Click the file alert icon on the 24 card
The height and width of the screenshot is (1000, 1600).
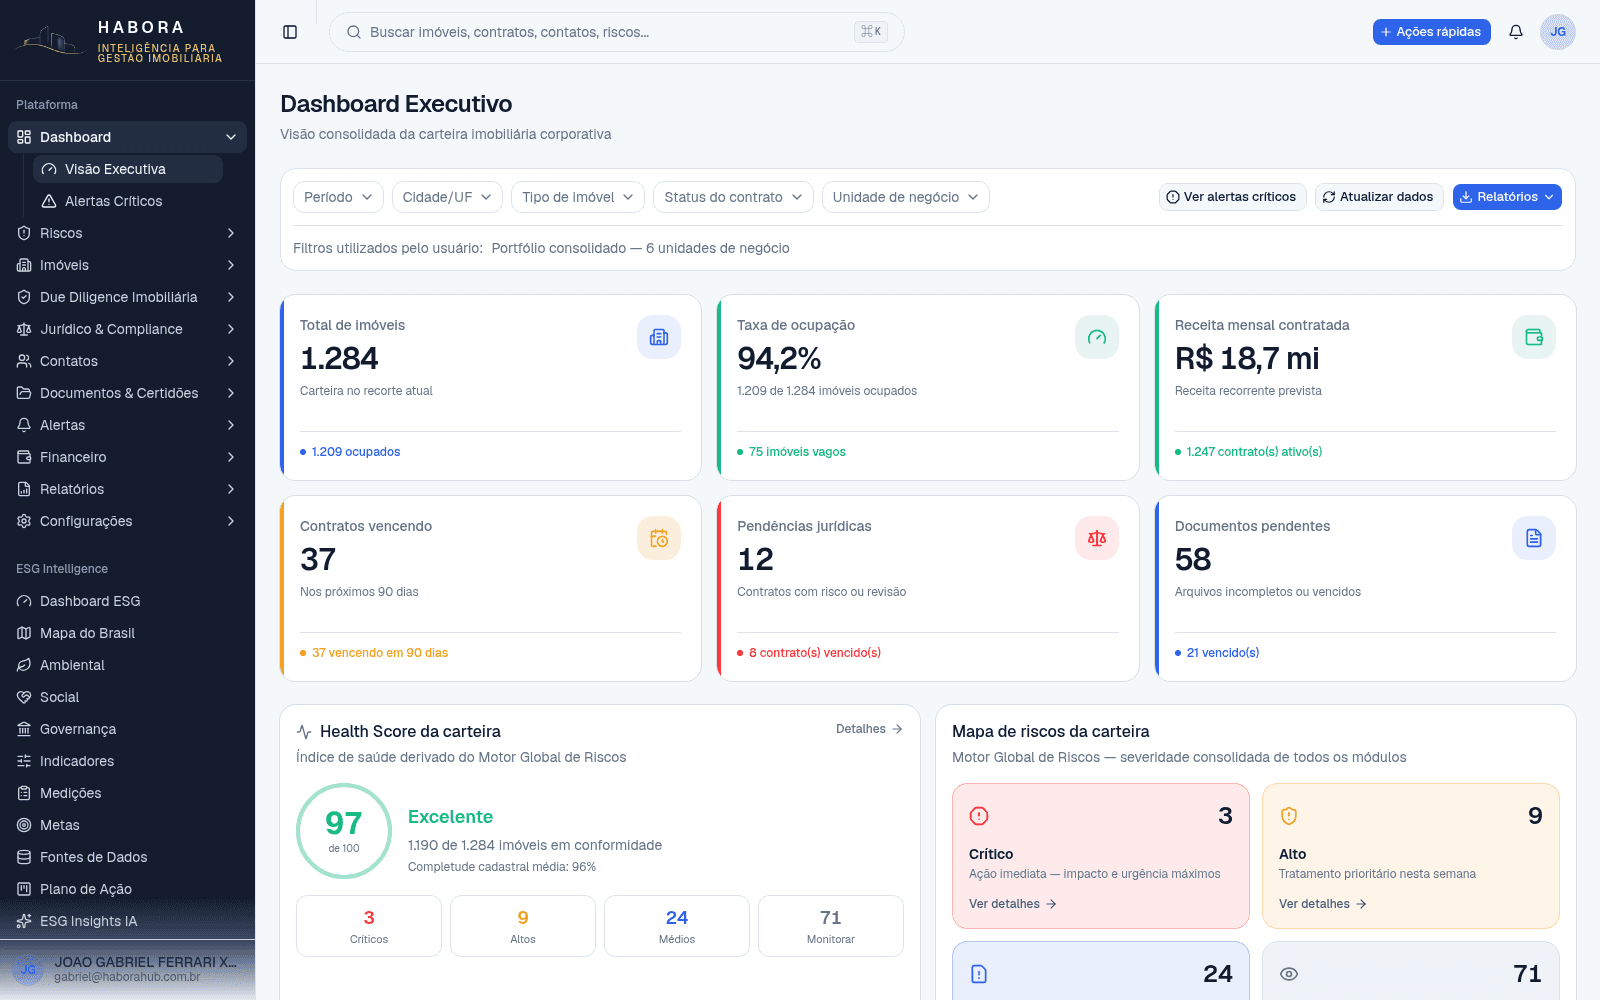(979, 974)
